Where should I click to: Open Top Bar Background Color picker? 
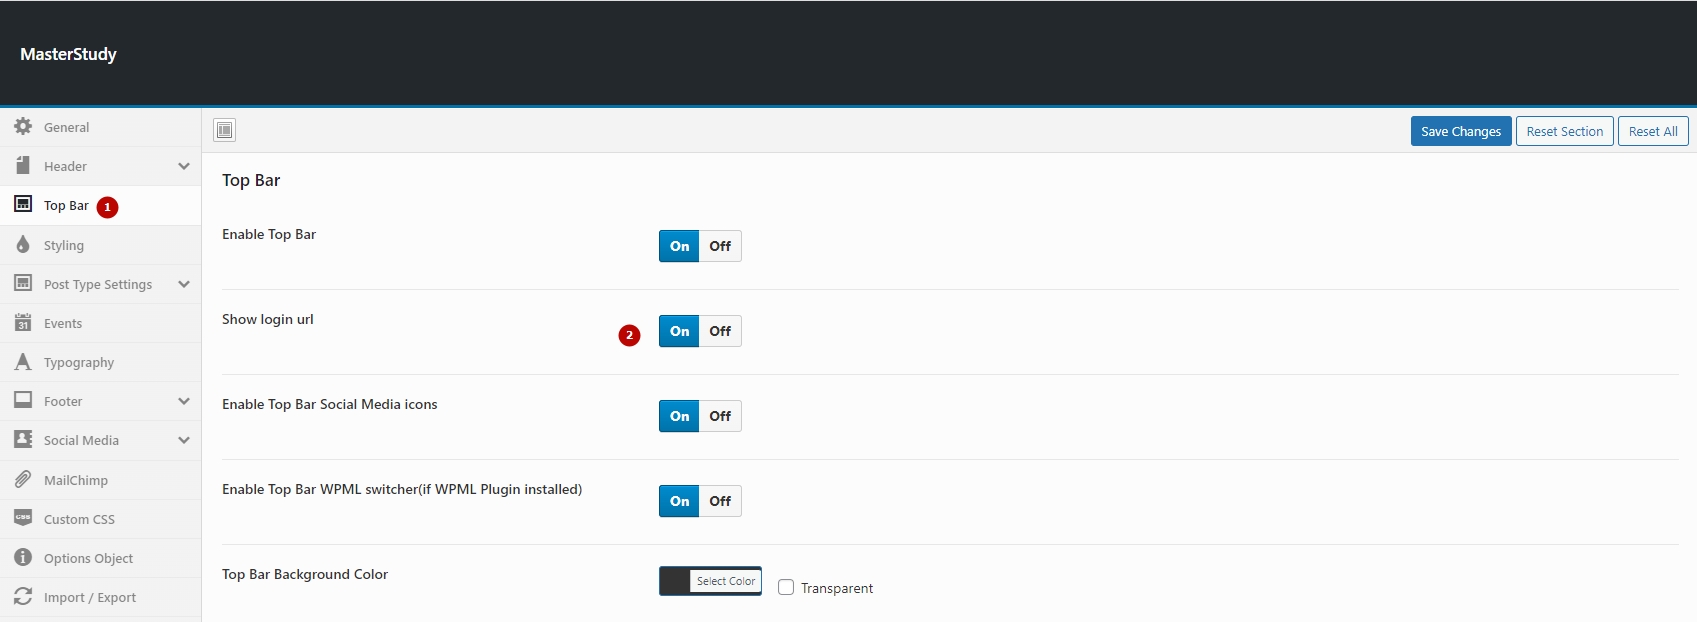(710, 581)
